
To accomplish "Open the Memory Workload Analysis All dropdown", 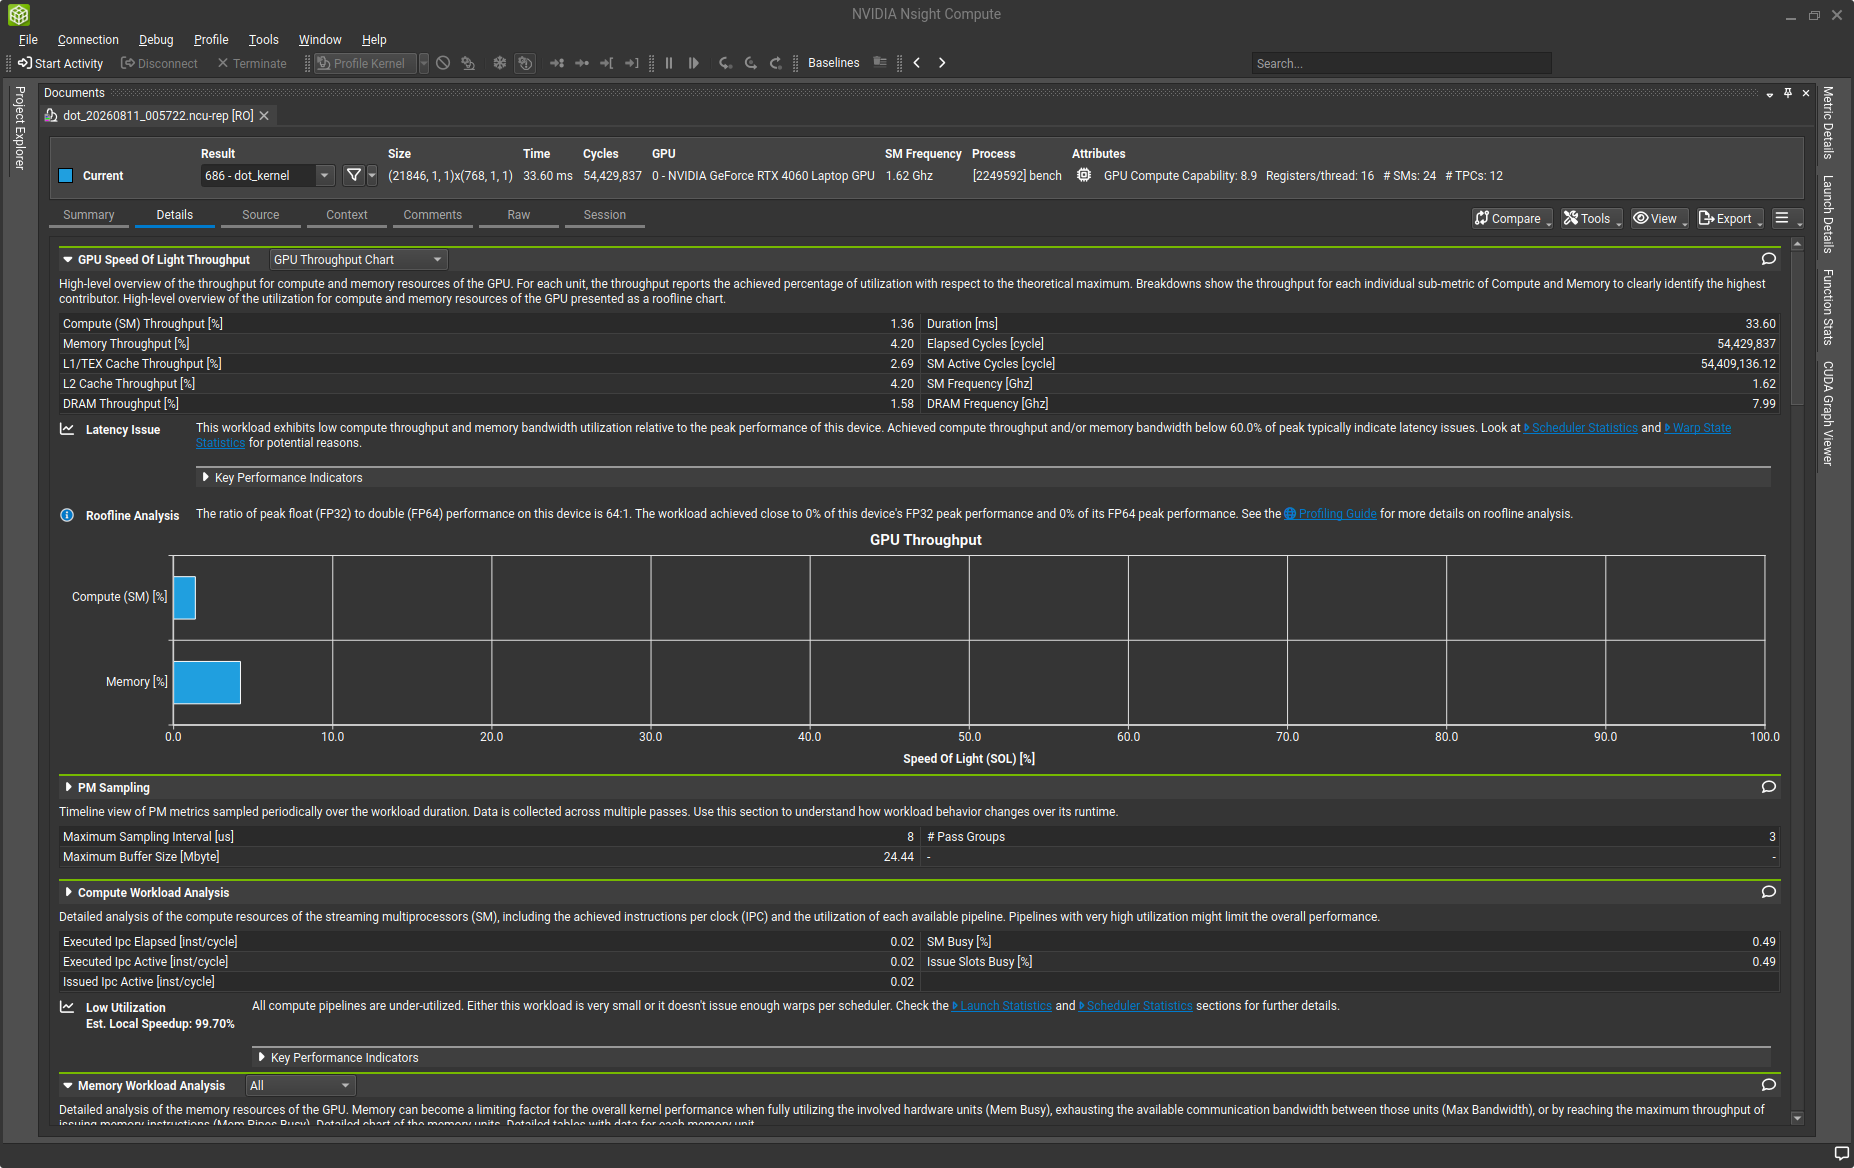I will tap(301, 1086).
